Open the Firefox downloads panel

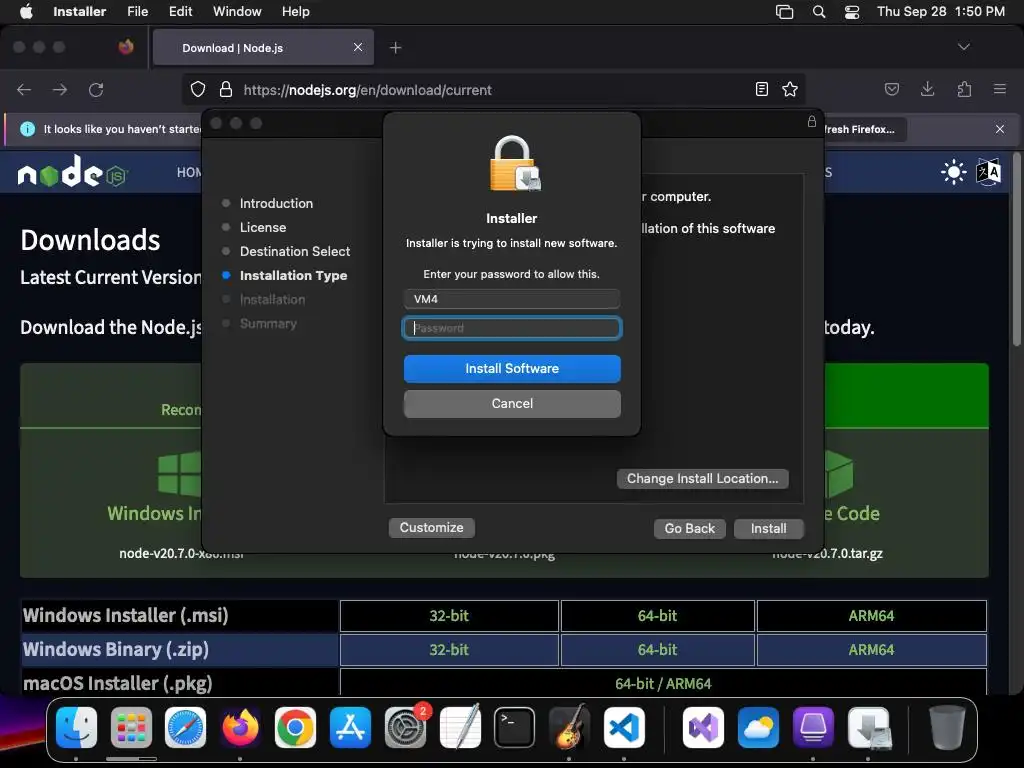pos(927,89)
